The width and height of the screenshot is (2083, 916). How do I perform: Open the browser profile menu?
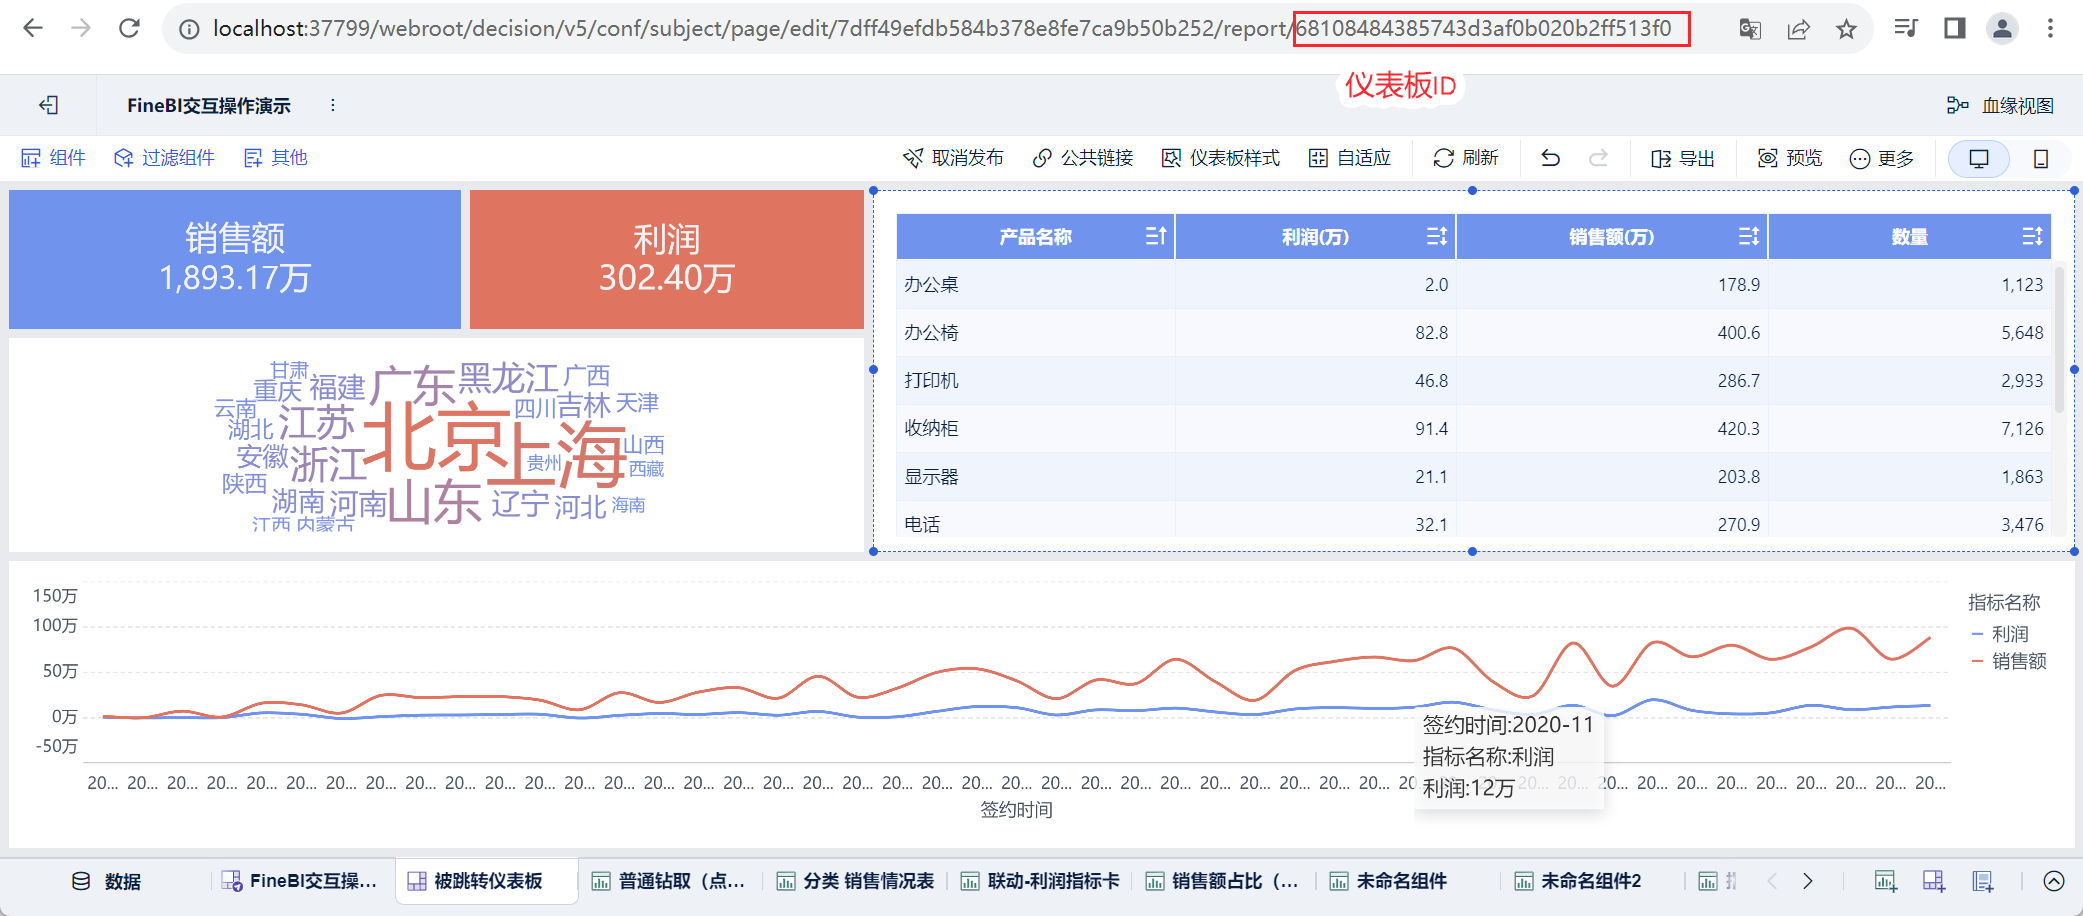pos(2002,28)
